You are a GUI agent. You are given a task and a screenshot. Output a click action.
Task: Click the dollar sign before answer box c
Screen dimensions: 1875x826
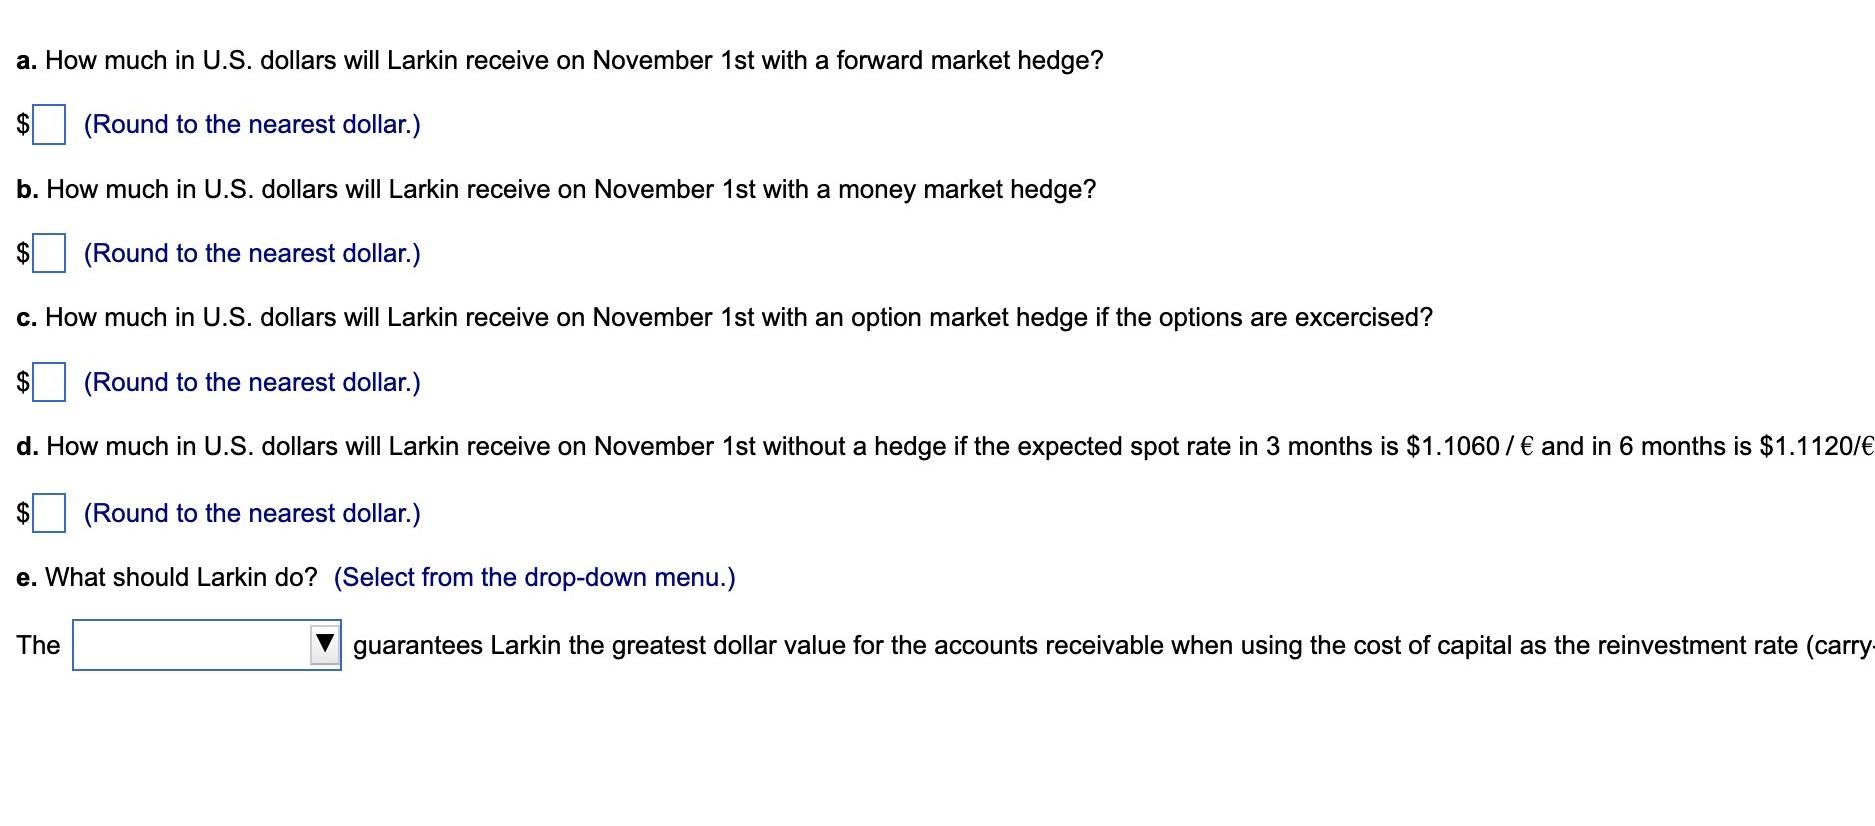(21, 381)
